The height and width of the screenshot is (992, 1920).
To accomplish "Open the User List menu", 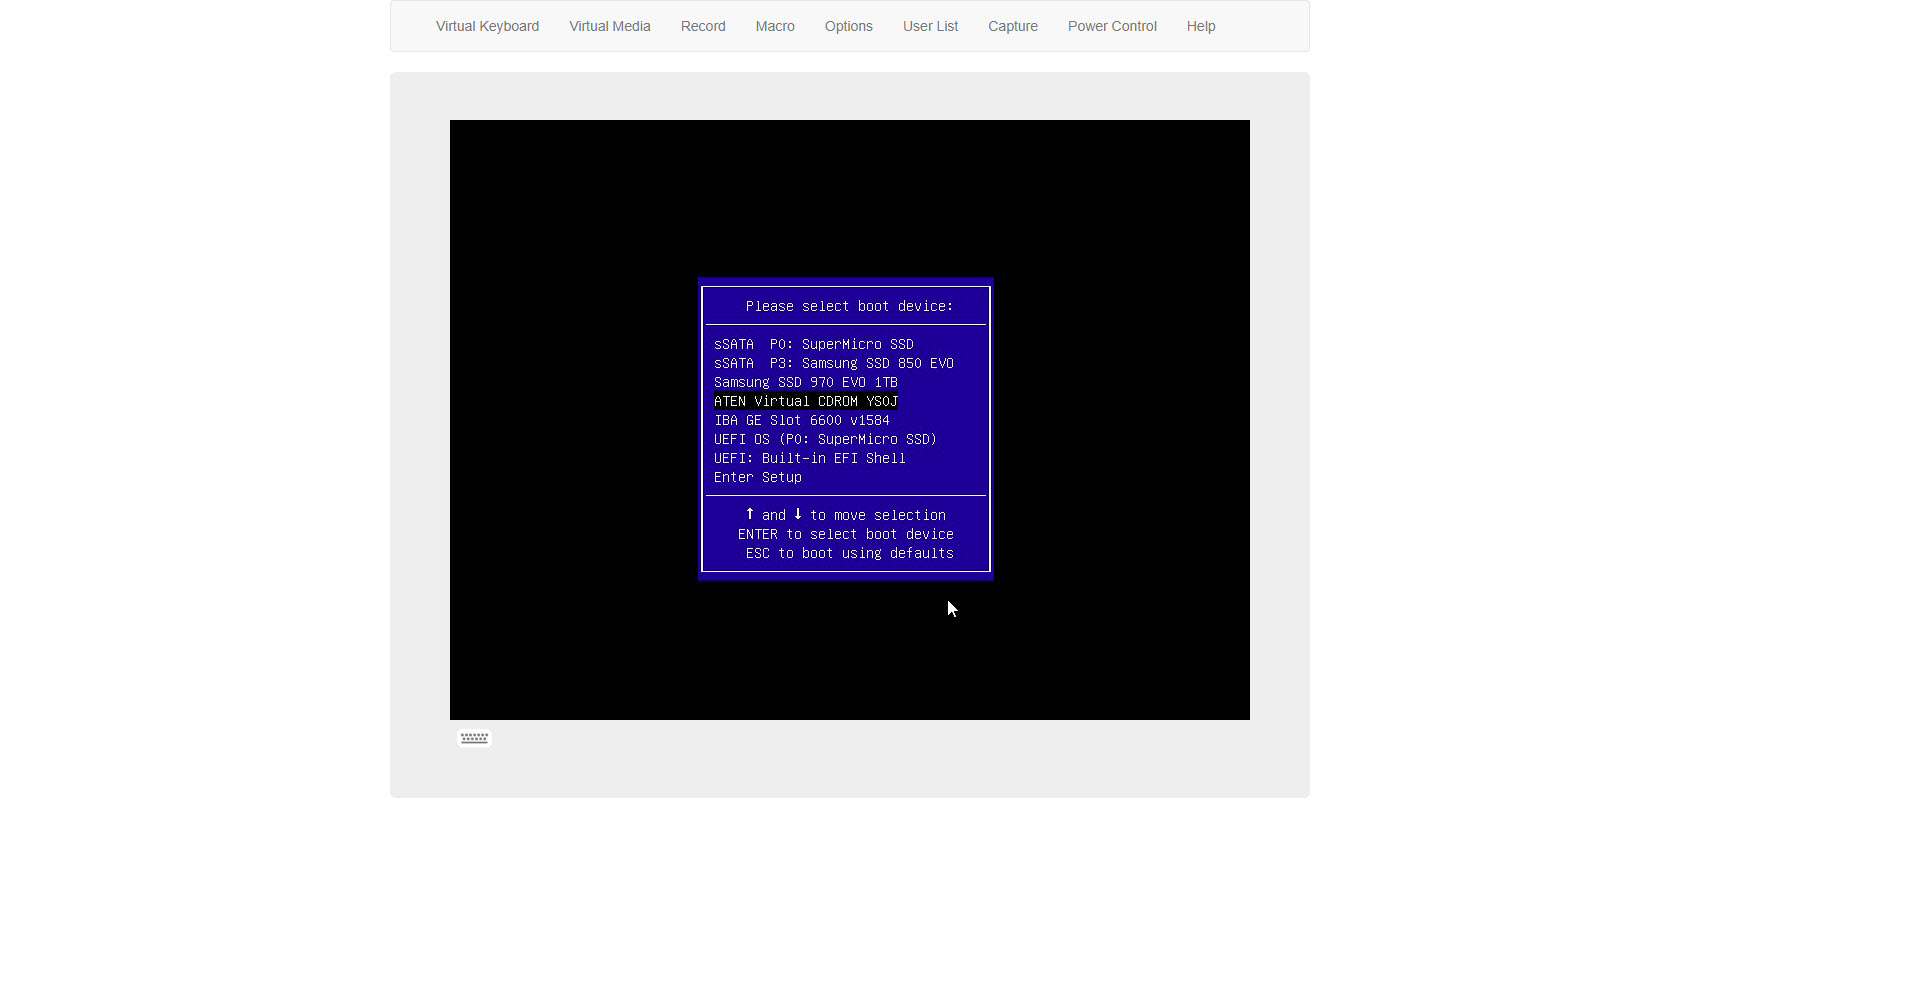I will [930, 26].
